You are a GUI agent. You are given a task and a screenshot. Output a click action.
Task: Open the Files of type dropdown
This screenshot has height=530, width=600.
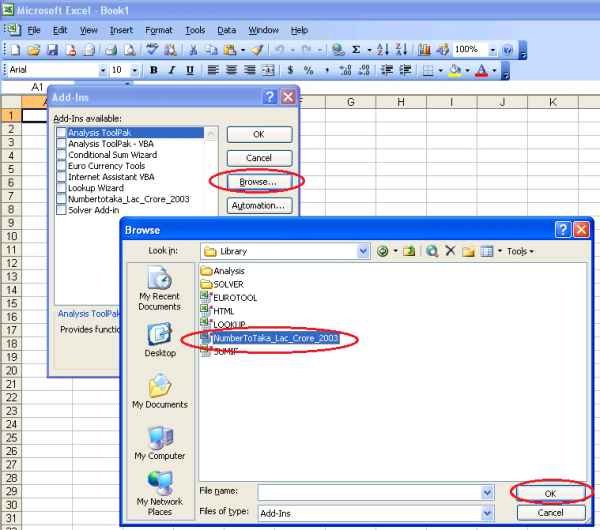487,513
